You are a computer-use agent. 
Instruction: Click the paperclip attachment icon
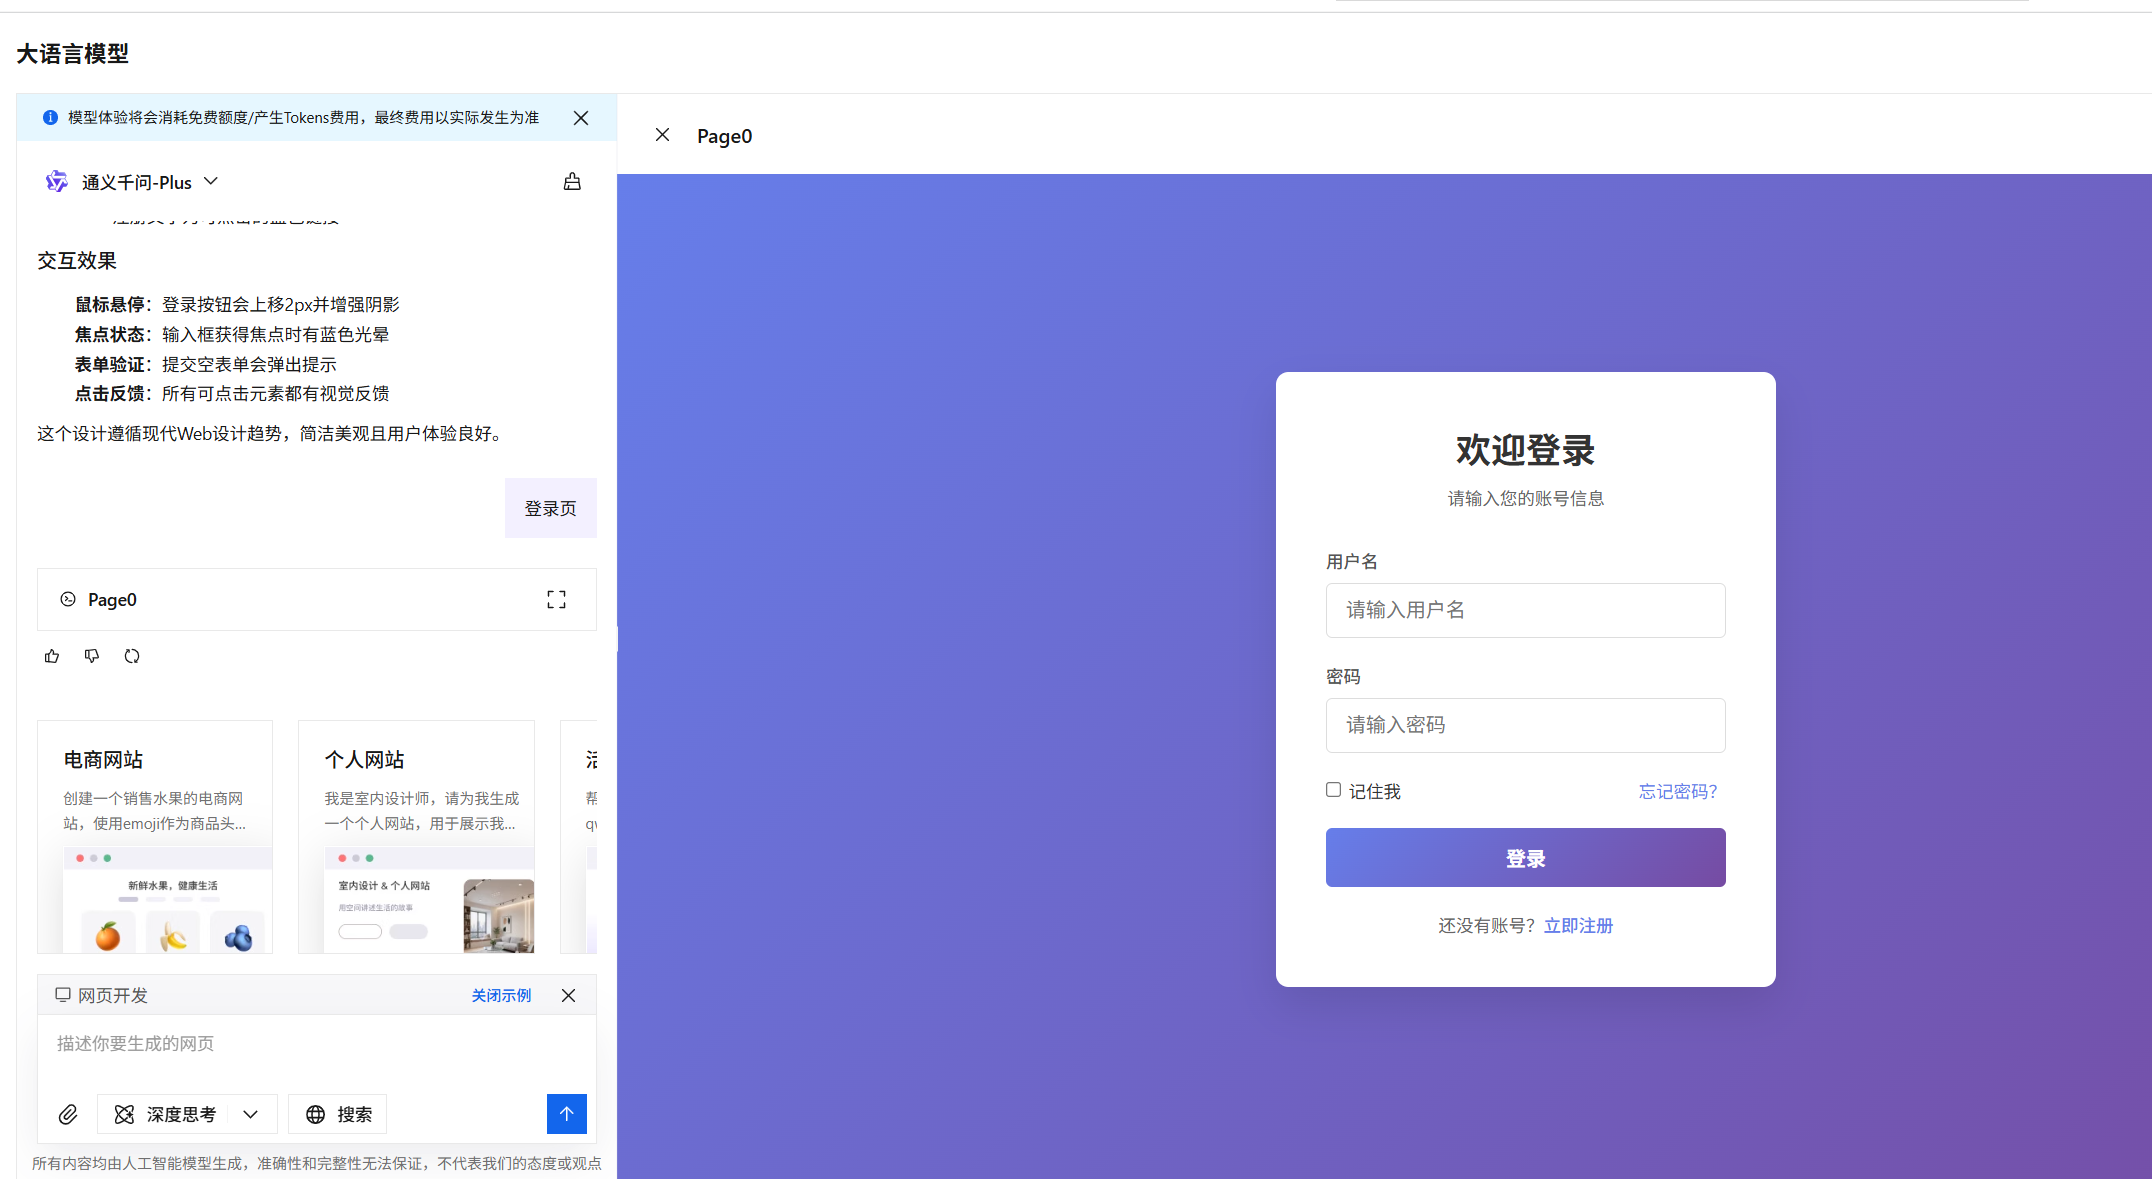pos(68,1114)
